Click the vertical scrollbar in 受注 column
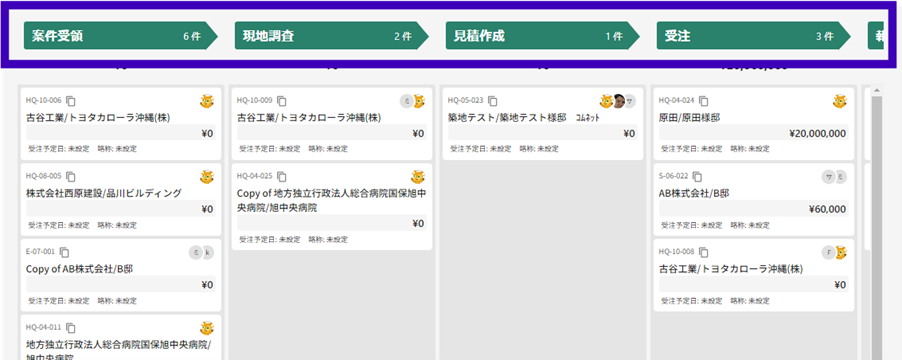 pos(877,224)
